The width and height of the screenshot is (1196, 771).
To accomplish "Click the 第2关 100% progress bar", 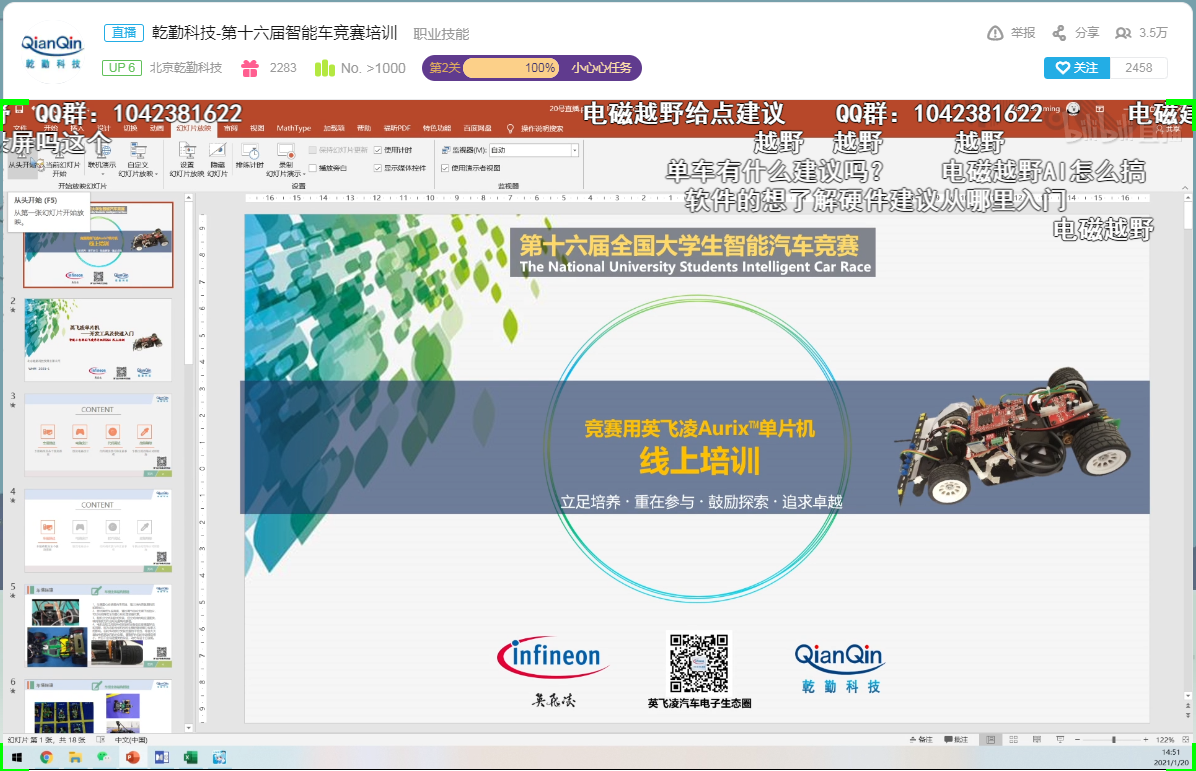I will pyautogui.click(x=510, y=68).
